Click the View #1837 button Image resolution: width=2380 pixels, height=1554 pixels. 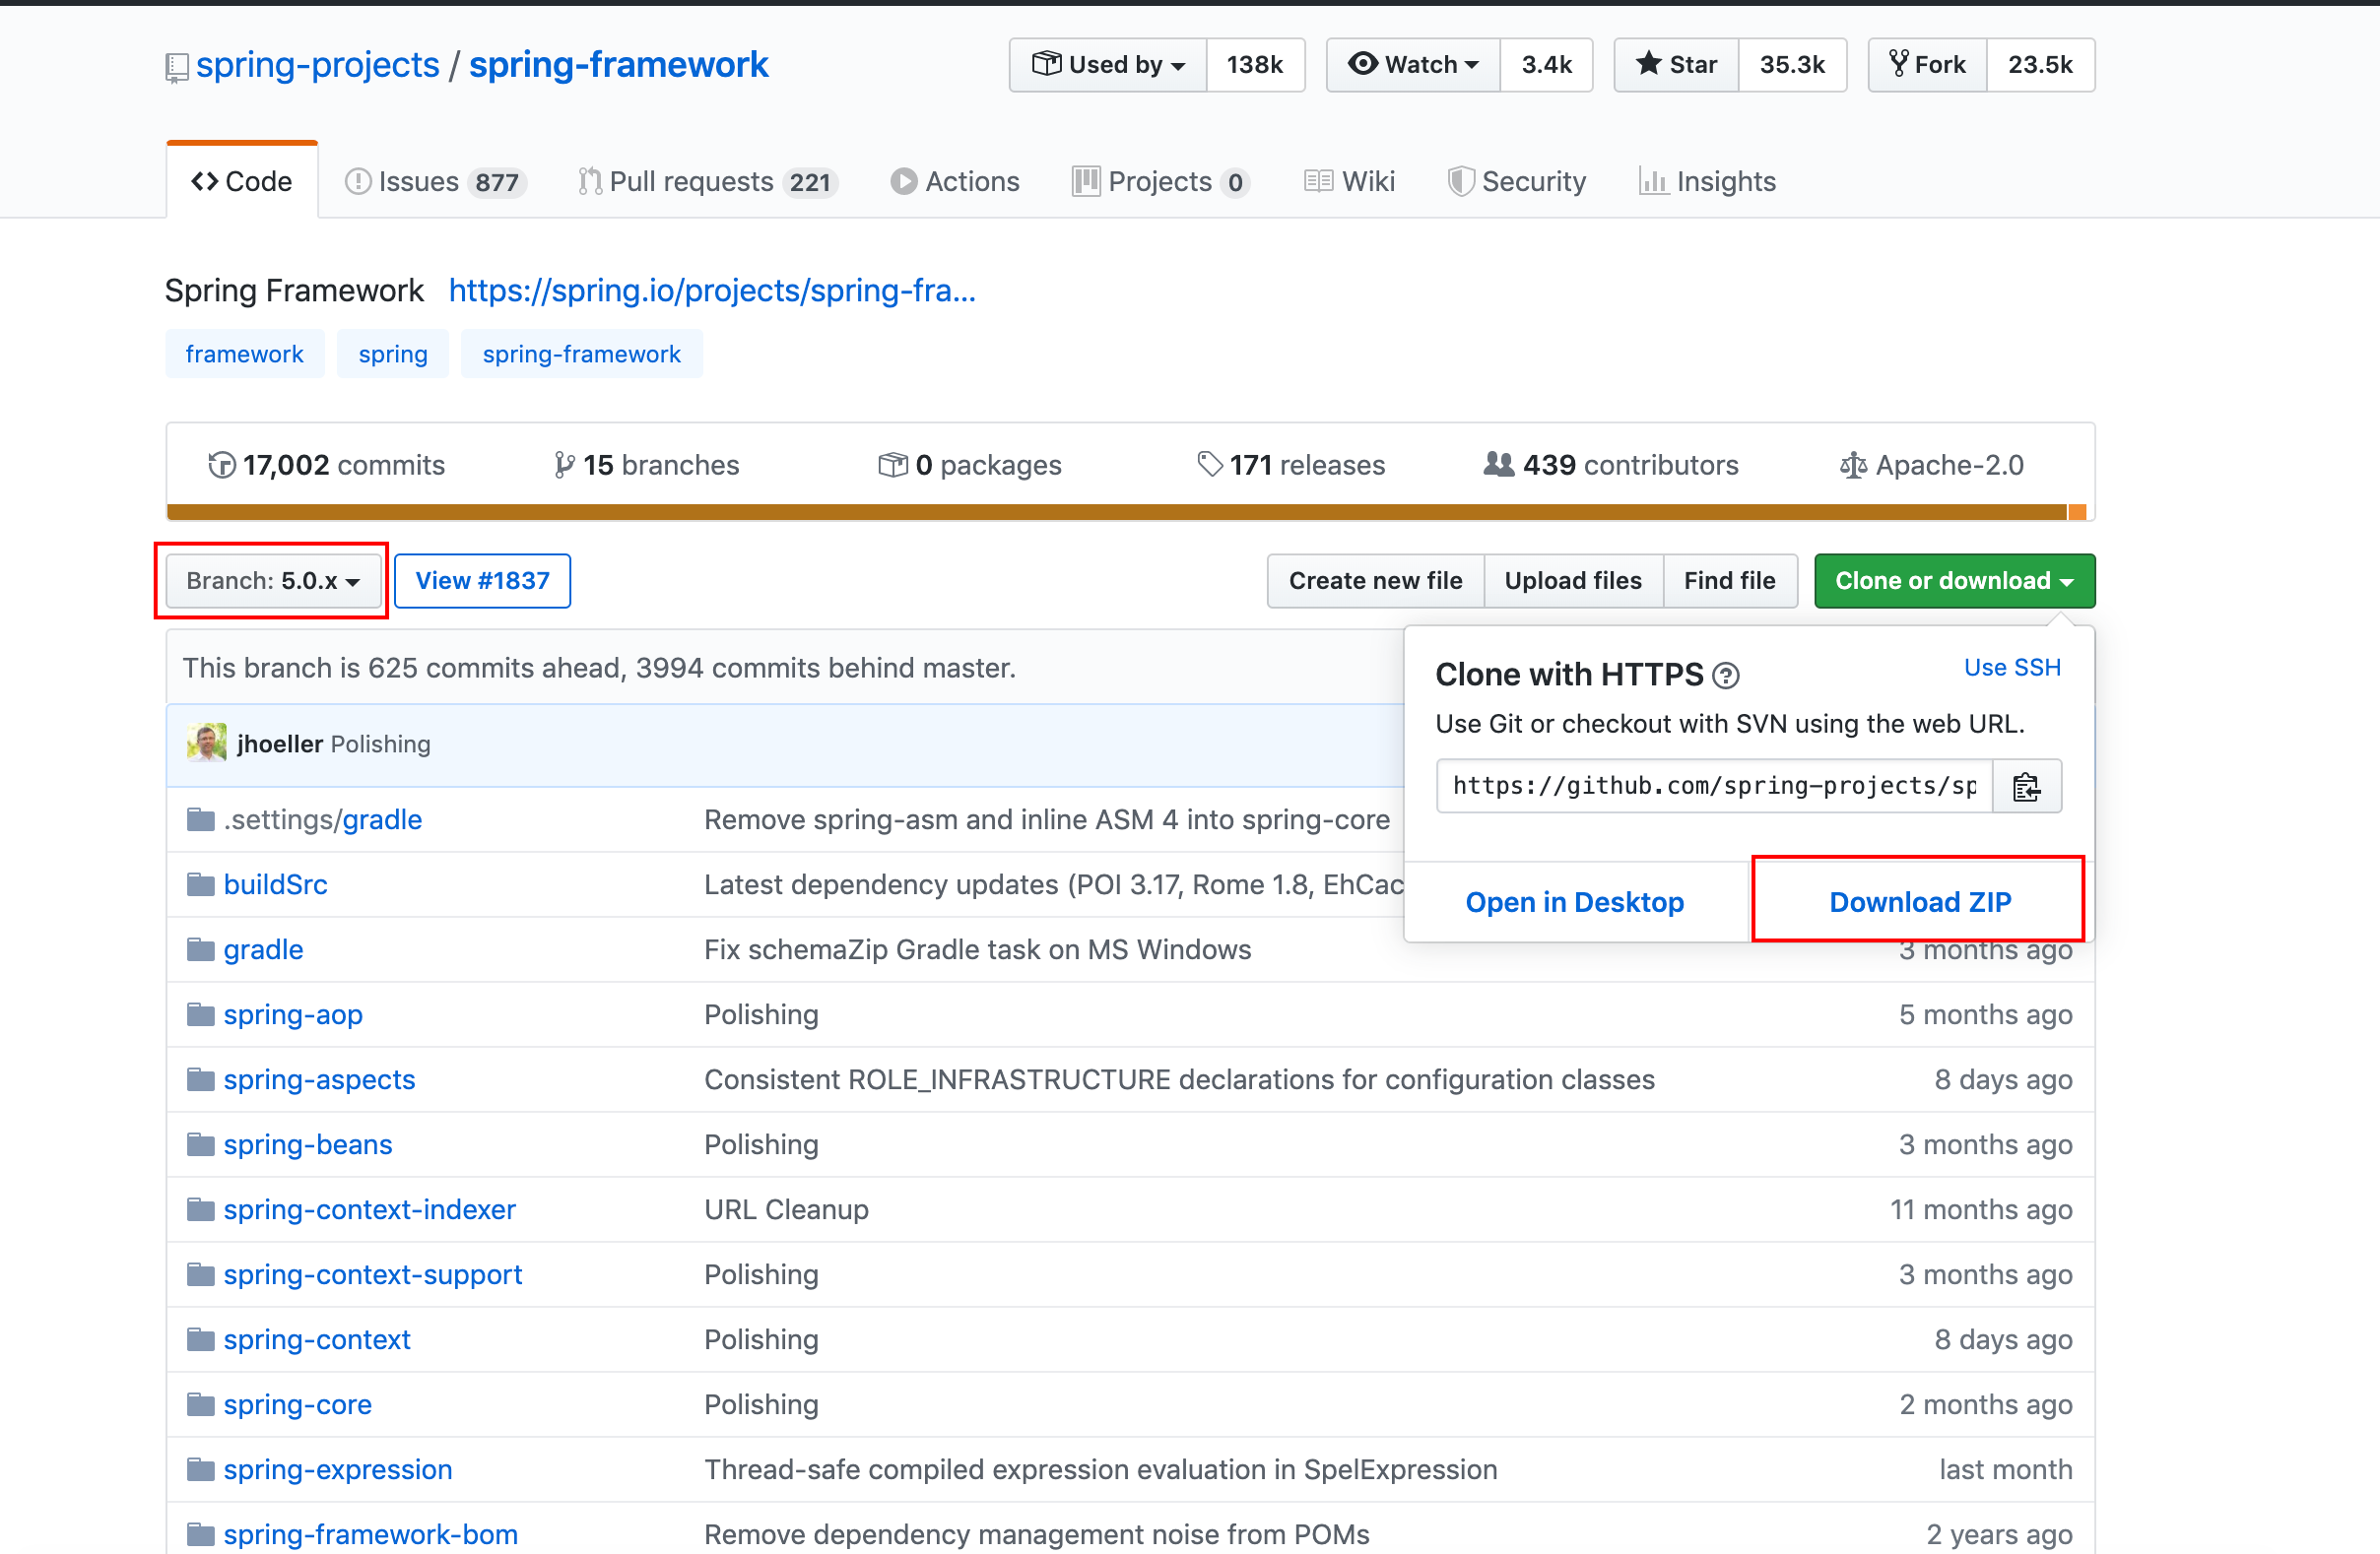(x=482, y=580)
